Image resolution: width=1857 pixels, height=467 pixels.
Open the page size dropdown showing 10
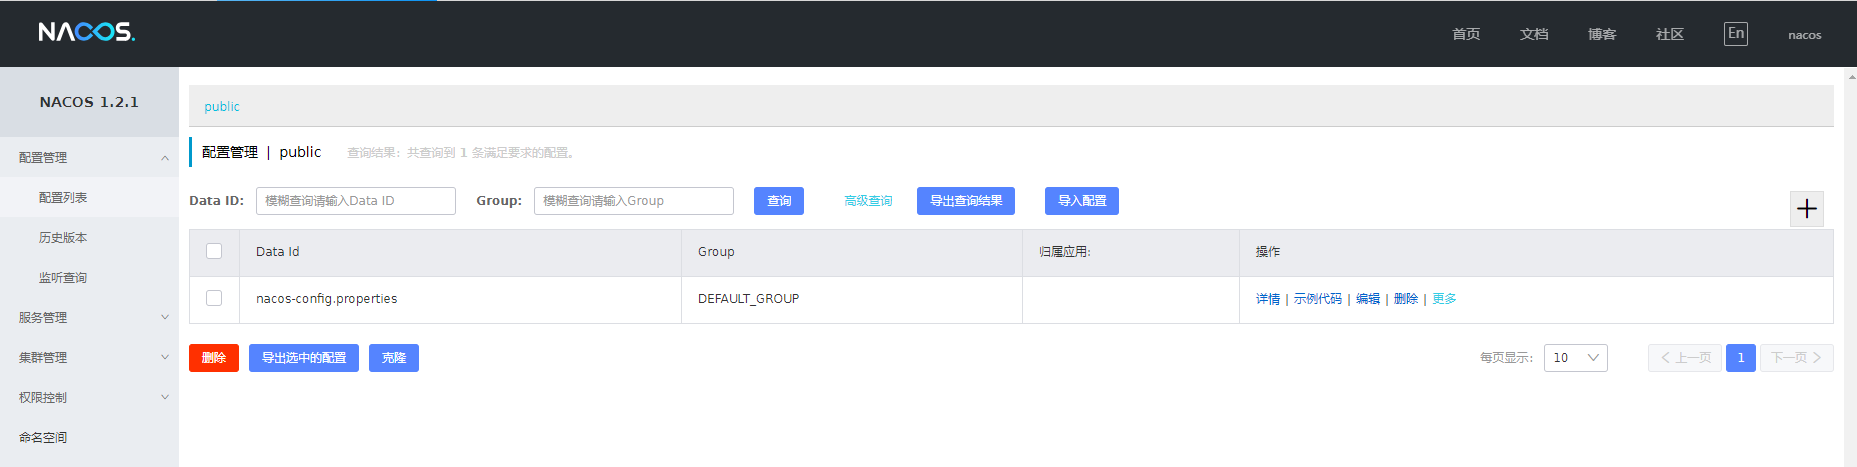(1575, 358)
